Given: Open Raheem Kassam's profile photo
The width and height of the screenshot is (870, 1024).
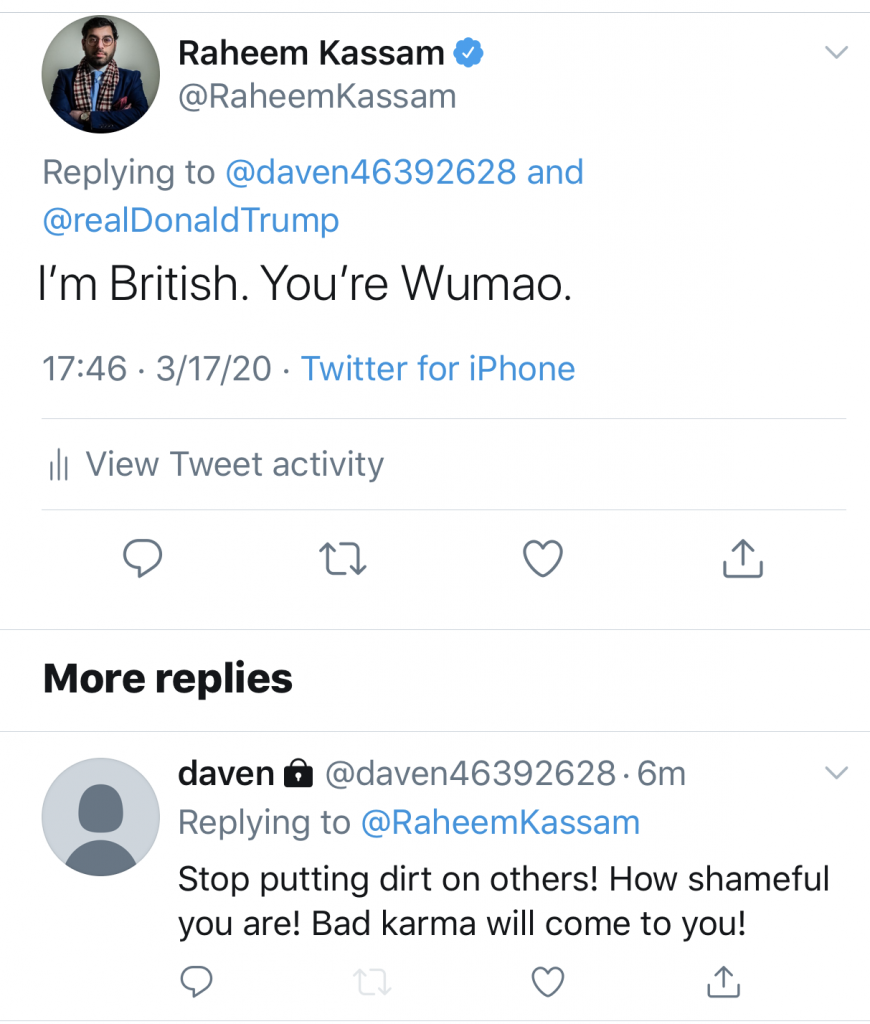Looking at the screenshot, I should [x=101, y=74].
